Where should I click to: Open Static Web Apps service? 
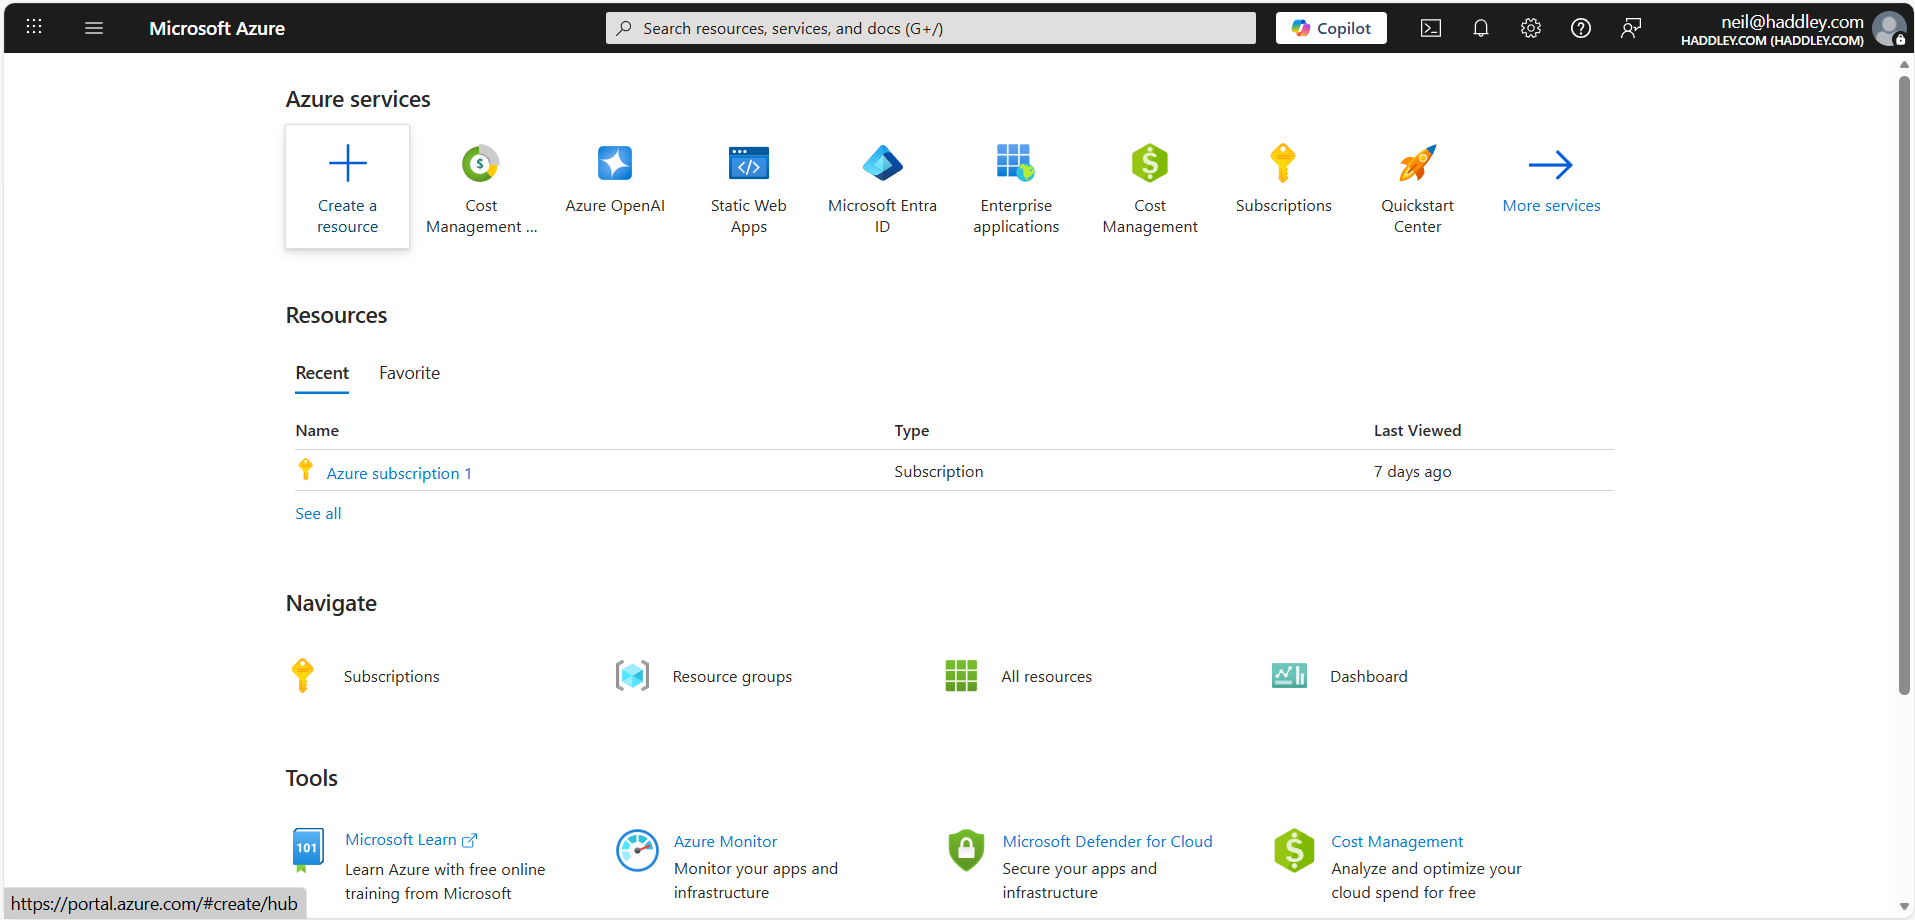(x=748, y=164)
